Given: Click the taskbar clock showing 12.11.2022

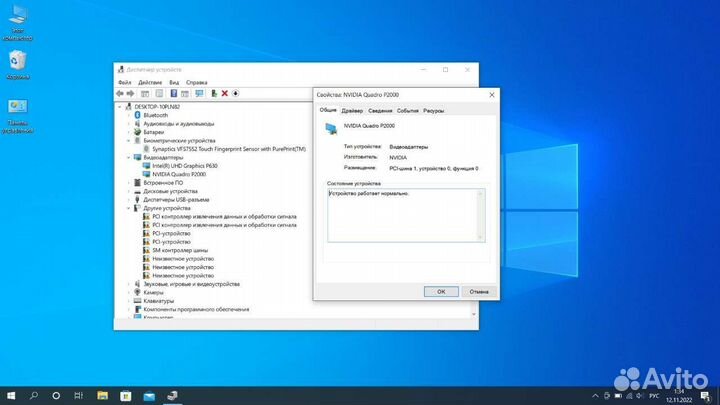Looking at the screenshot, I should [679, 395].
